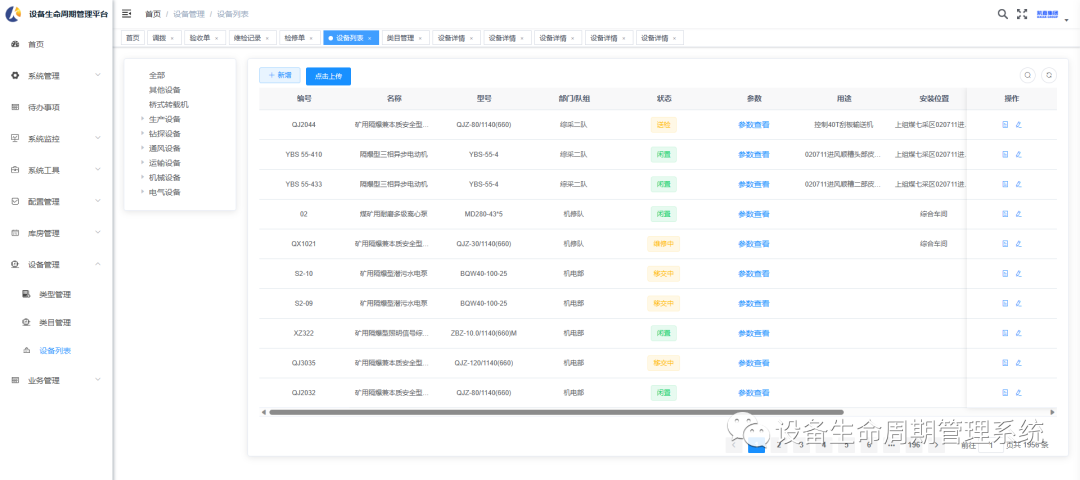Viewport: 1080px width, 480px height.
Task: Click the 维修中 status tag for QX1021
Action: [664, 244]
